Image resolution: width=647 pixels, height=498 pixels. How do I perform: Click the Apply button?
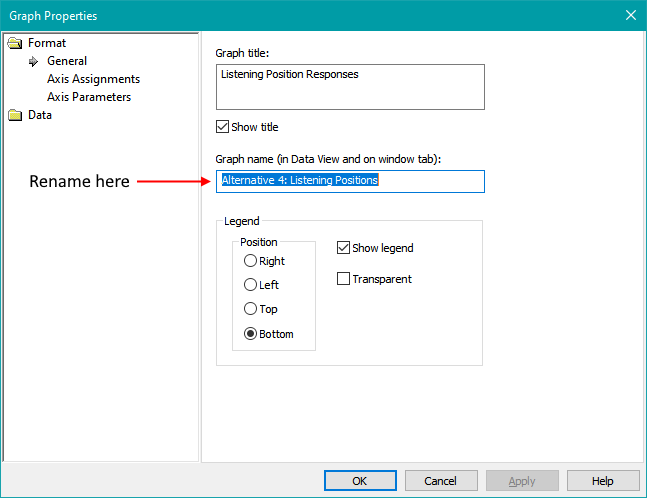(x=522, y=481)
